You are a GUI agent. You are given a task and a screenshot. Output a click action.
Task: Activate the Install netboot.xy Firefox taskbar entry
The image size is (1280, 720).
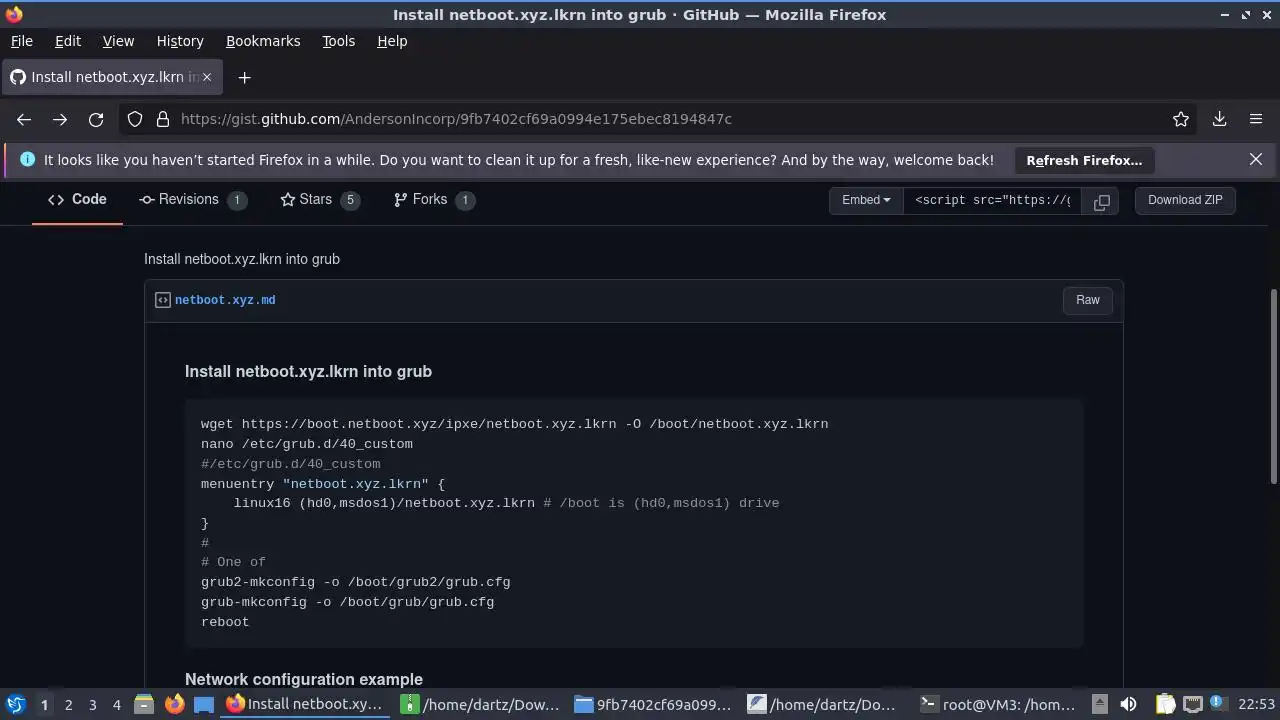click(307, 704)
